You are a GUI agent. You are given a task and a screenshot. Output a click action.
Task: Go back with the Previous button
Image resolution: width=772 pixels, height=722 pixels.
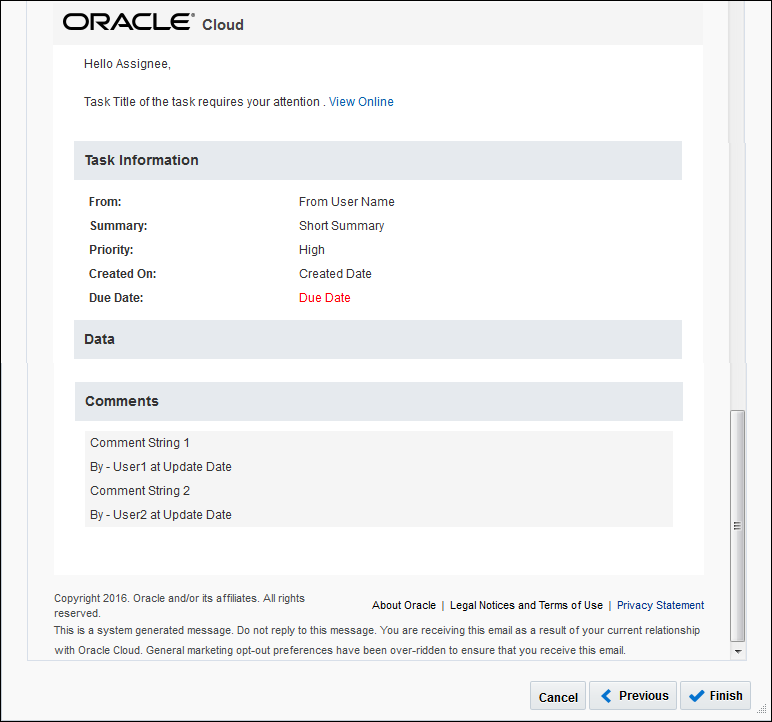tap(633, 695)
